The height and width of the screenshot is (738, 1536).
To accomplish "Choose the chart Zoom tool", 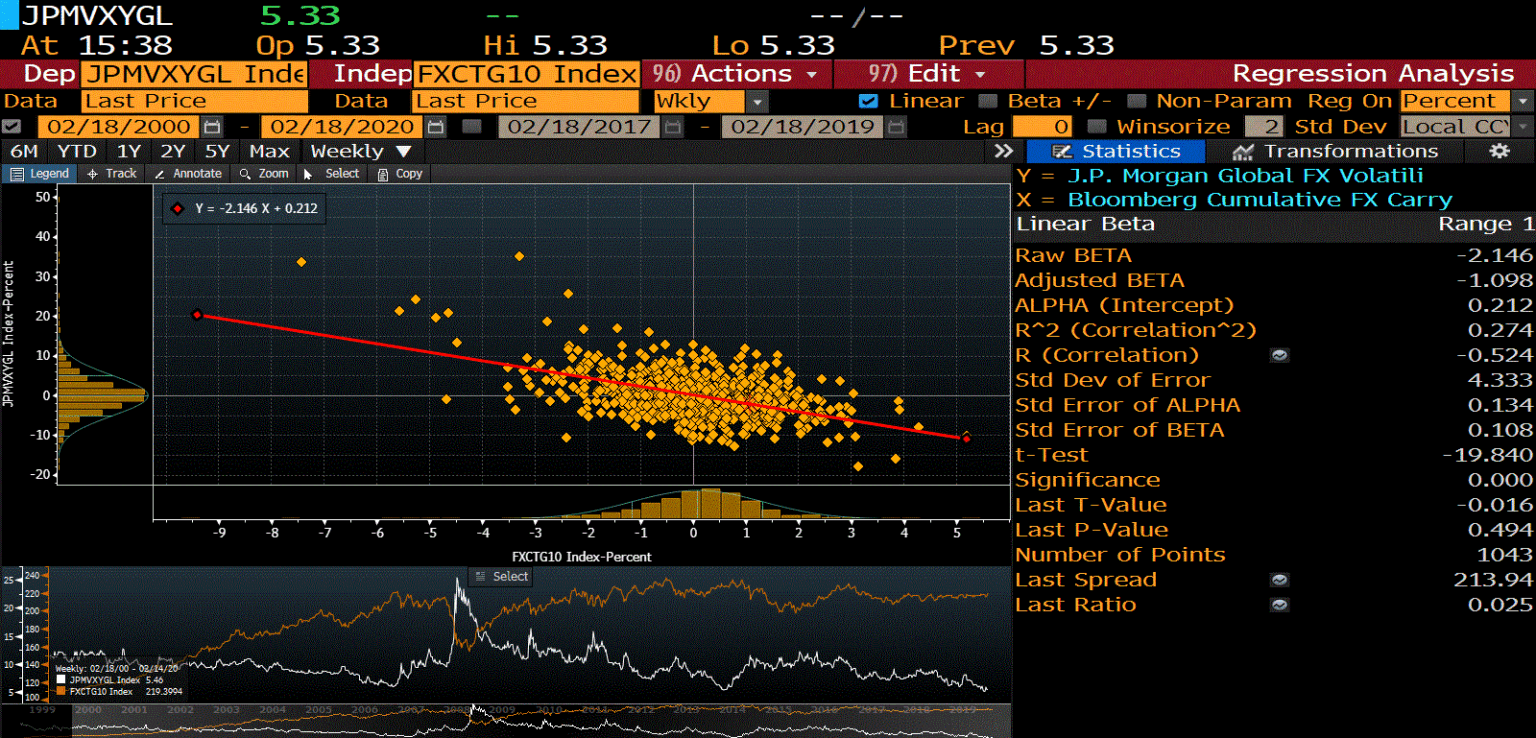I will pyautogui.click(x=265, y=173).
